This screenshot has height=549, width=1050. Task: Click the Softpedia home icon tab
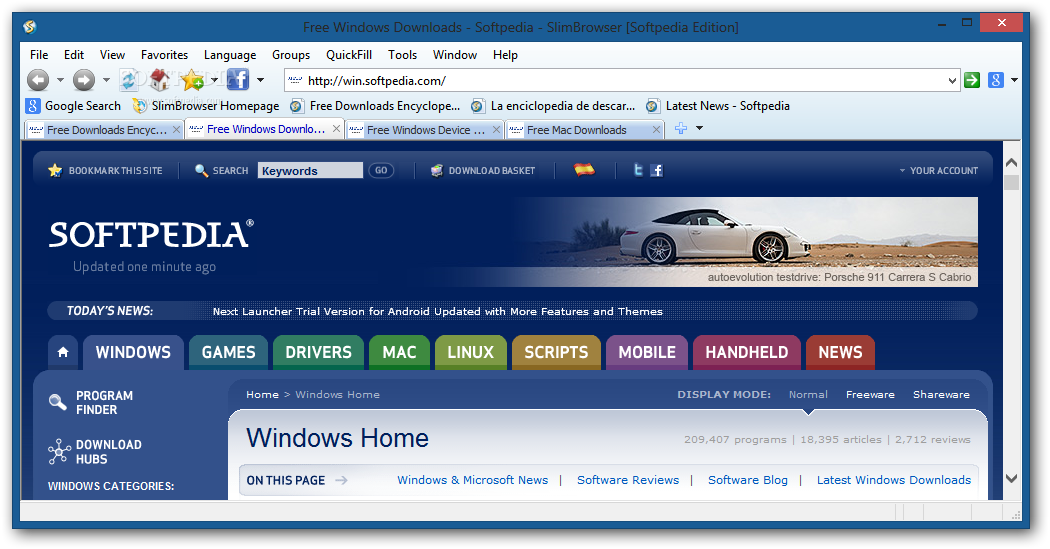[x=63, y=352]
